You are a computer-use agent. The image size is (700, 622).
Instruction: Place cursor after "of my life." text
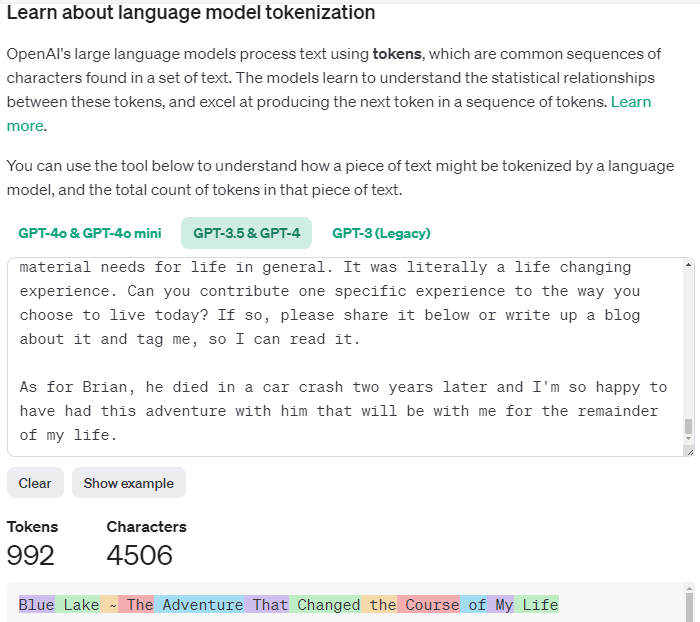tap(119, 435)
